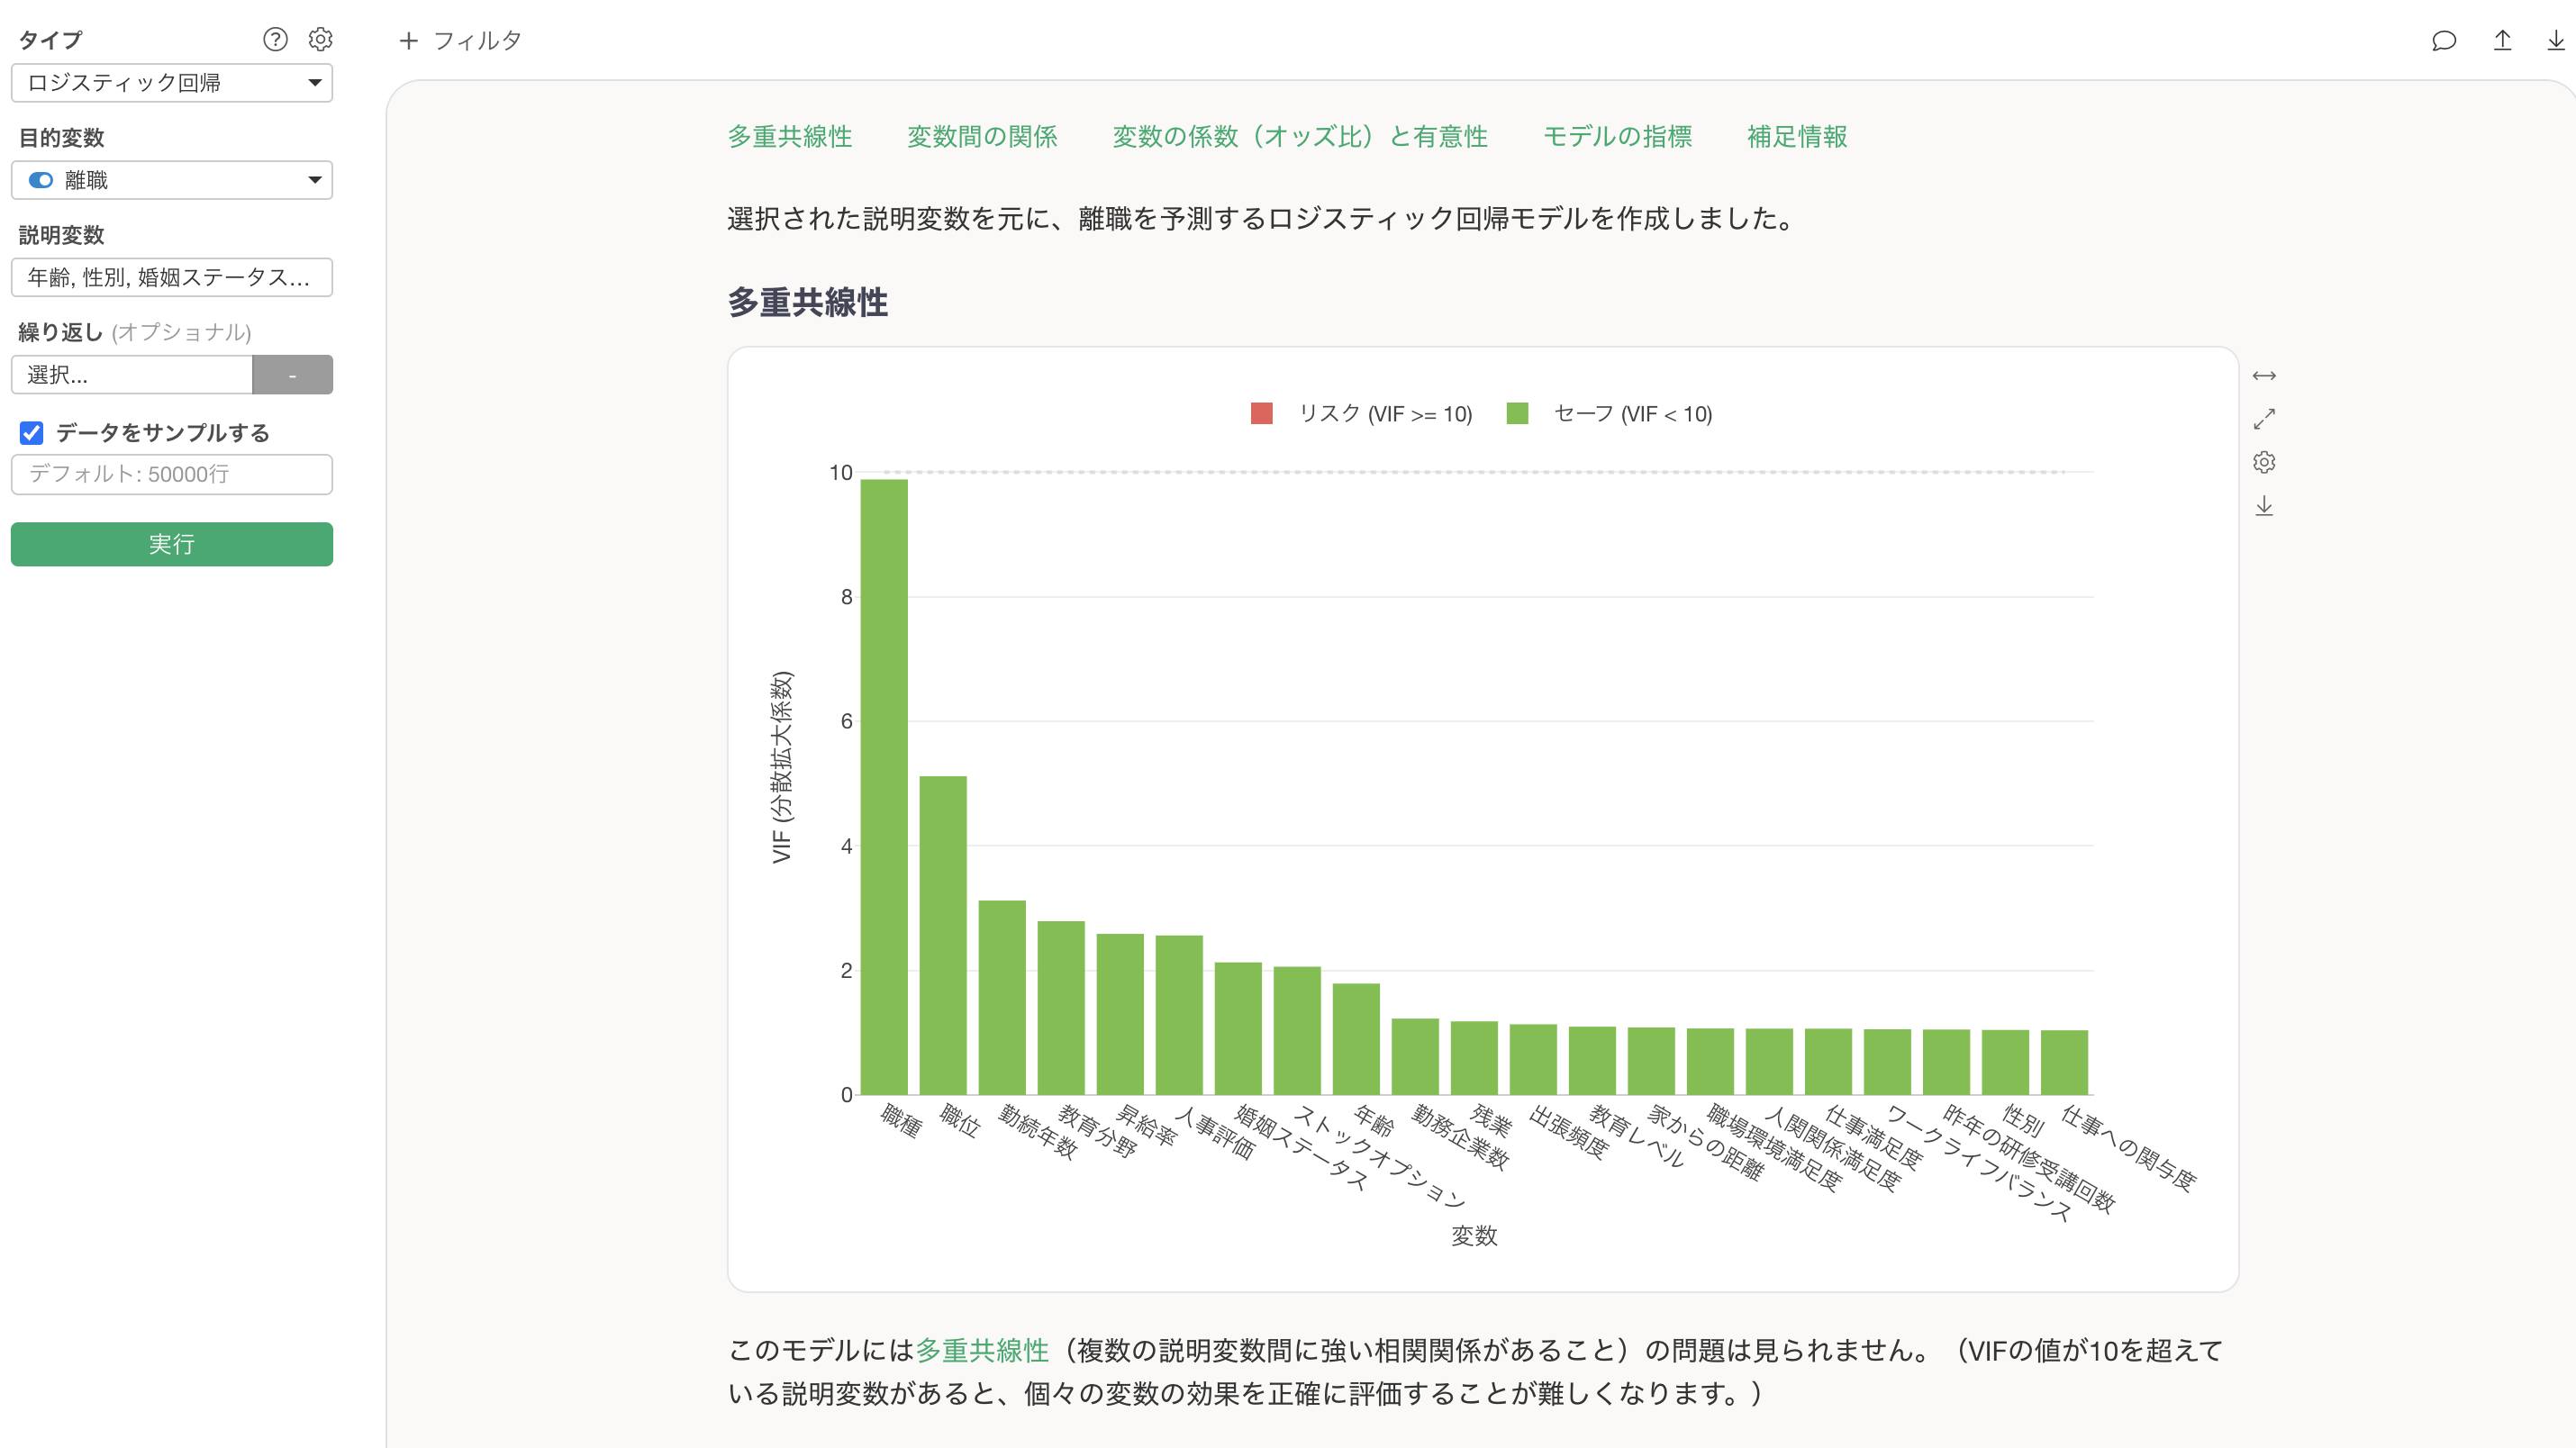Image resolution: width=2576 pixels, height=1448 pixels.
Task: Uncheck データをサンプルする checkbox
Action: [x=32, y=433]
